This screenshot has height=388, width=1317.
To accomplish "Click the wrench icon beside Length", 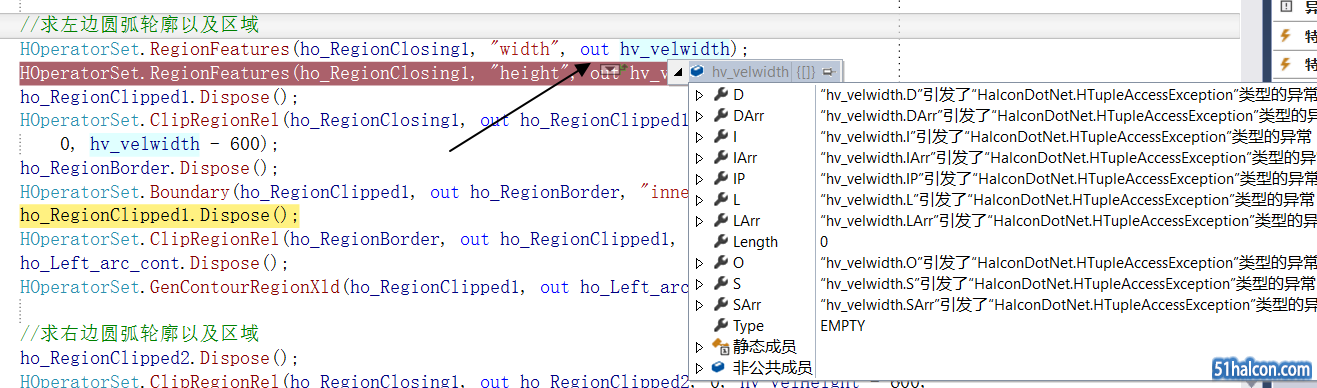I will click(x=720, y=242).
